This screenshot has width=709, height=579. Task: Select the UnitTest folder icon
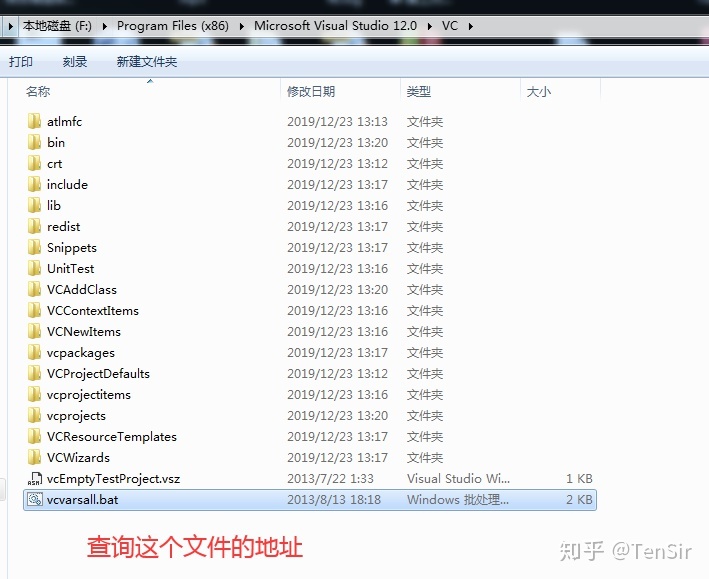pyautogui.click(x=34, y=268)
